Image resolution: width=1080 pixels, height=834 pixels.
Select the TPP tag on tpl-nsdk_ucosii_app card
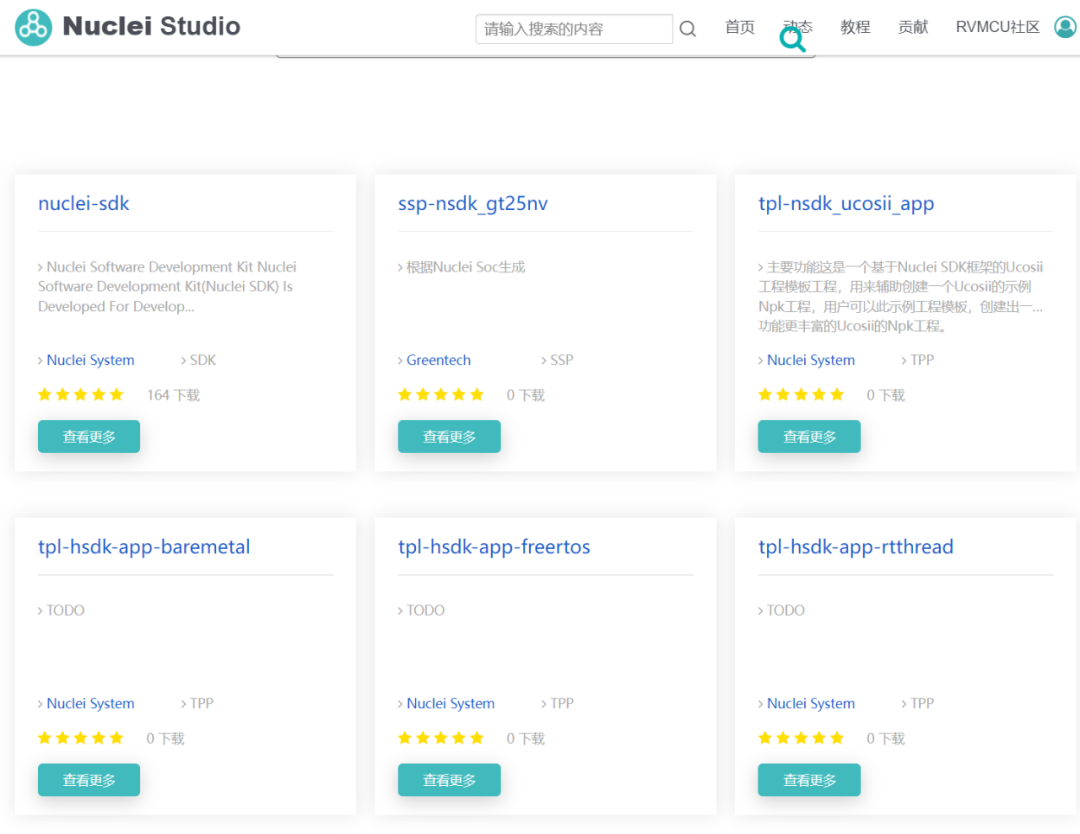pyautogui.click(x=922, y=360)
